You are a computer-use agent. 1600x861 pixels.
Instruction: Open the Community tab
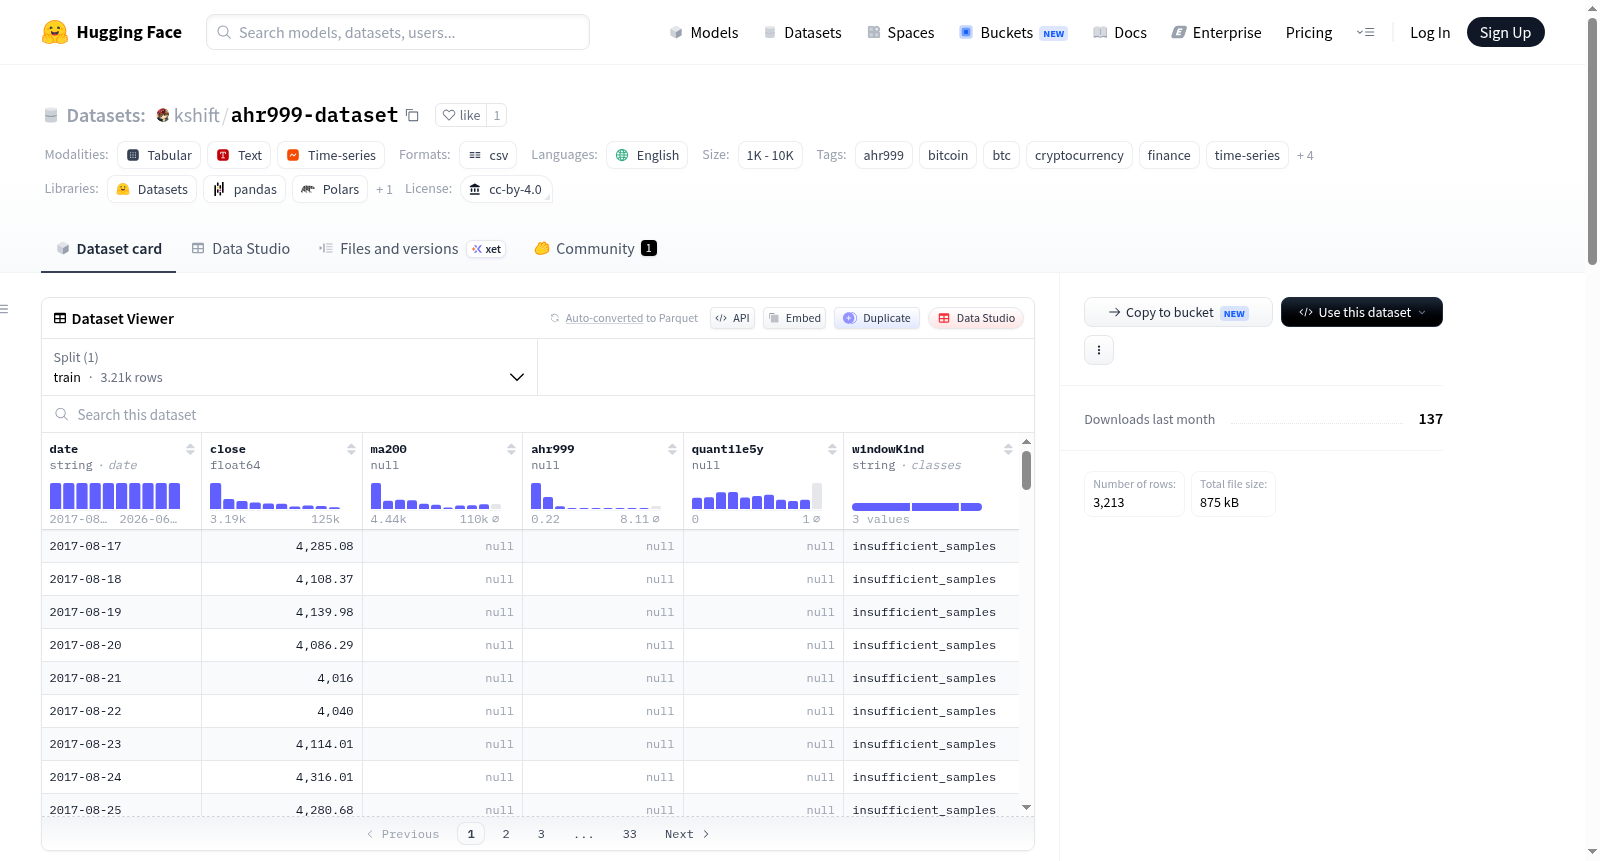tap(595, 249)
